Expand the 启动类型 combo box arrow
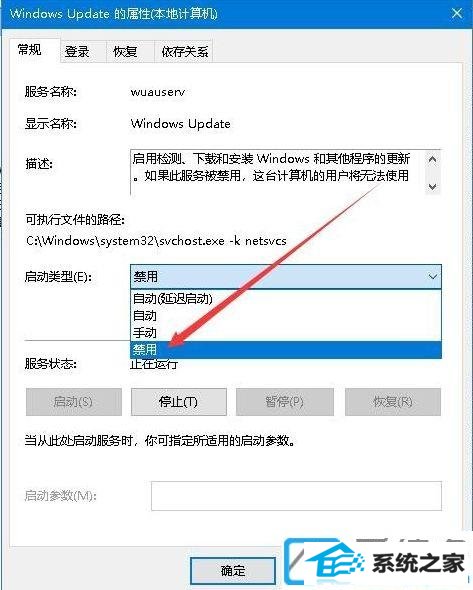 pyautogui.click(x=432, y=277)
